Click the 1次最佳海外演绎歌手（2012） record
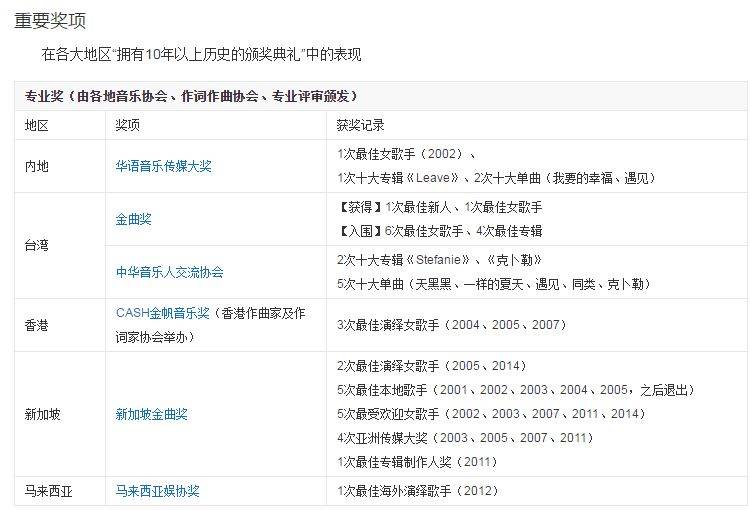751x510 pixels. 418,491
